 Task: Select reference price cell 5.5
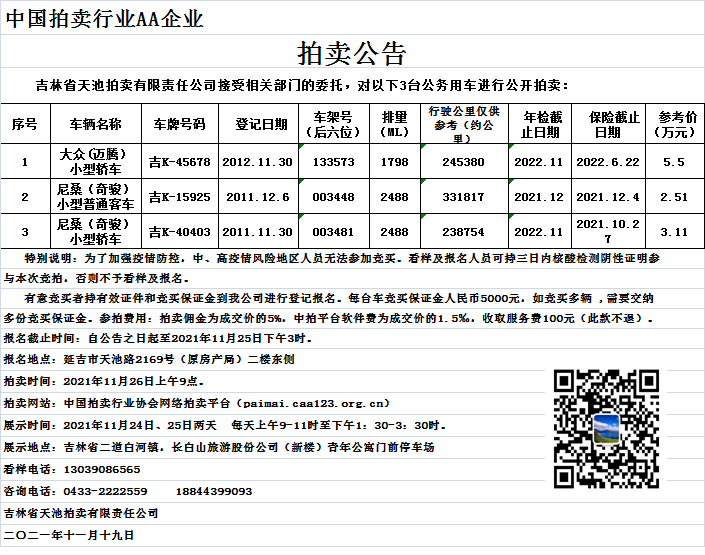point(675,161)
